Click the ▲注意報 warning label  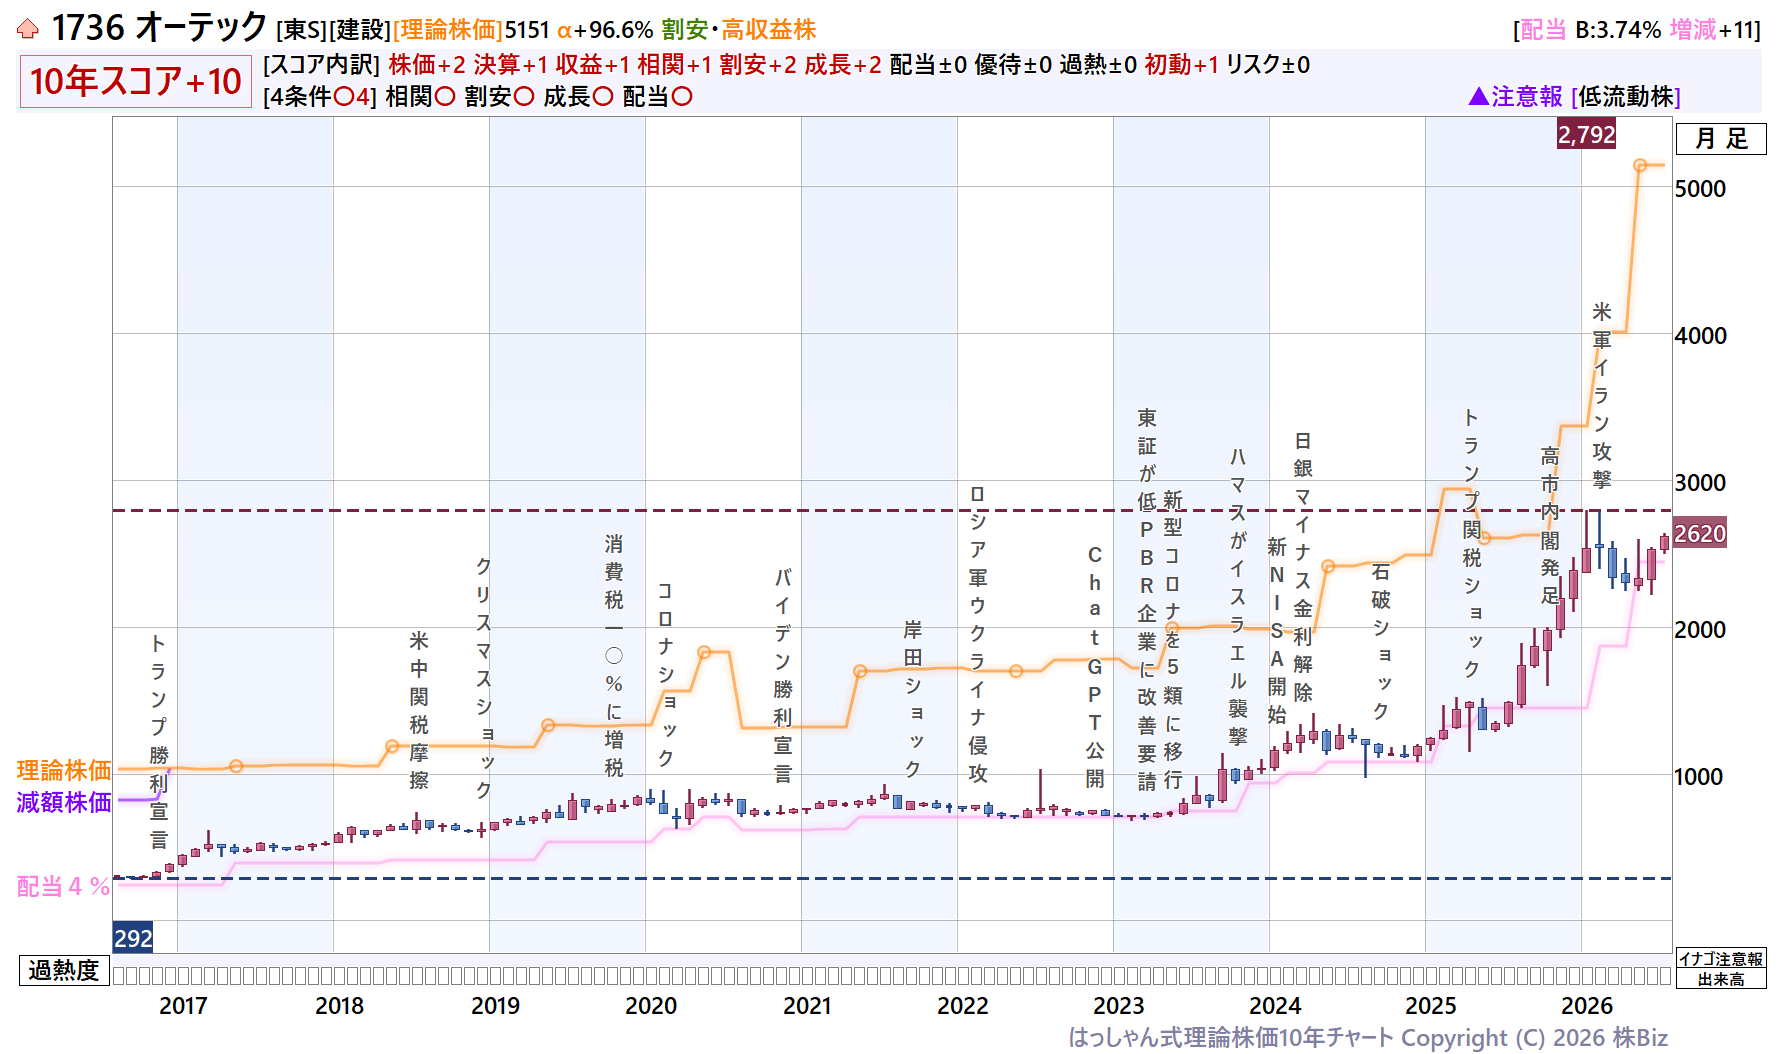point(1515,97)
